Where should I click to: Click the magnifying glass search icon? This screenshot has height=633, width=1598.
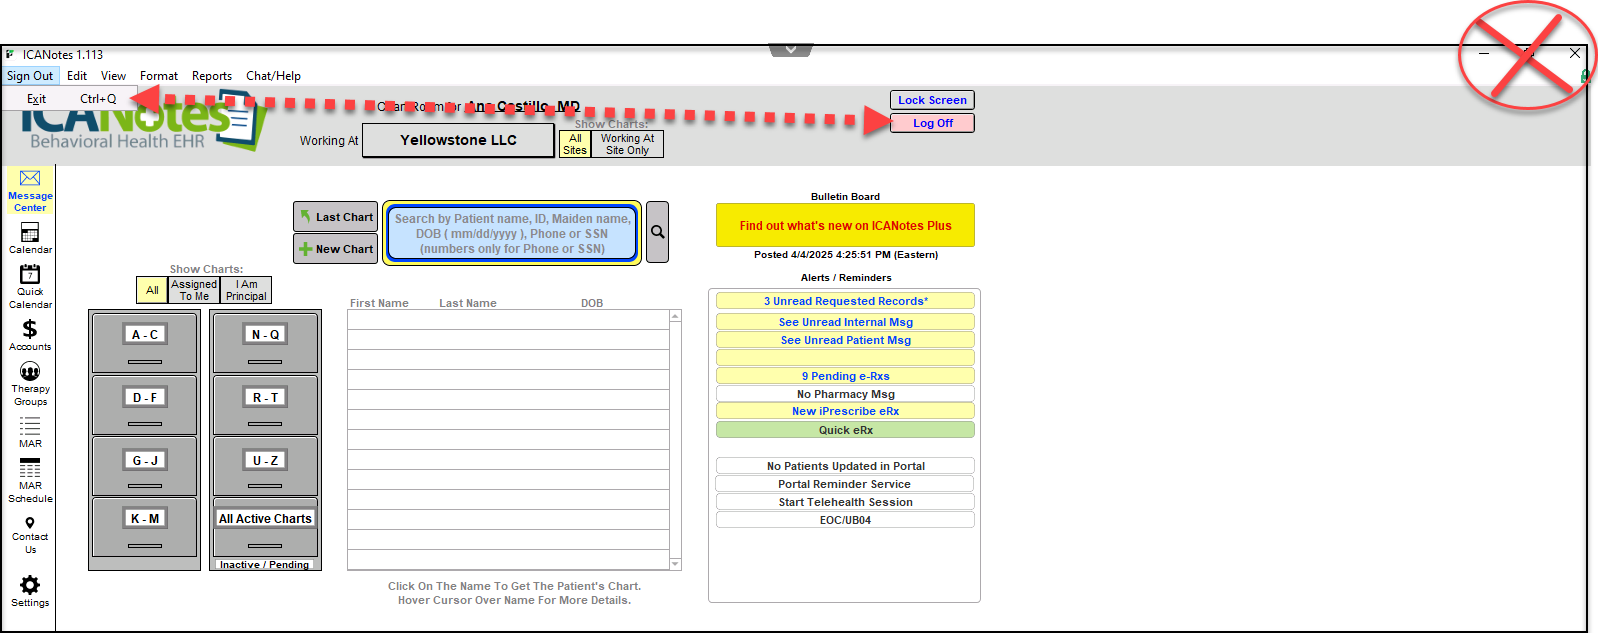[x=657, y=232]
